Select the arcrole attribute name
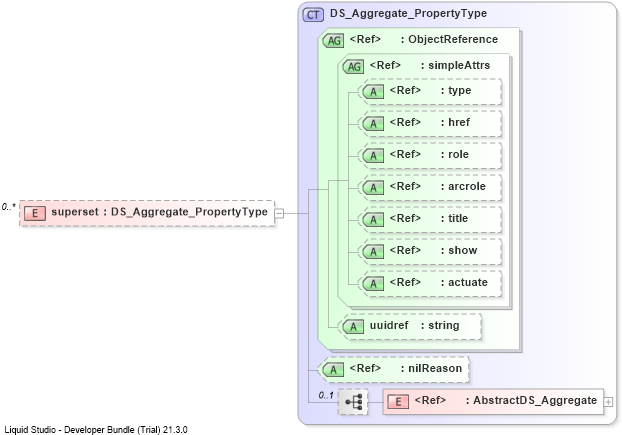The height and width of the screenshot is (435, 622). (x=467, y=186)
